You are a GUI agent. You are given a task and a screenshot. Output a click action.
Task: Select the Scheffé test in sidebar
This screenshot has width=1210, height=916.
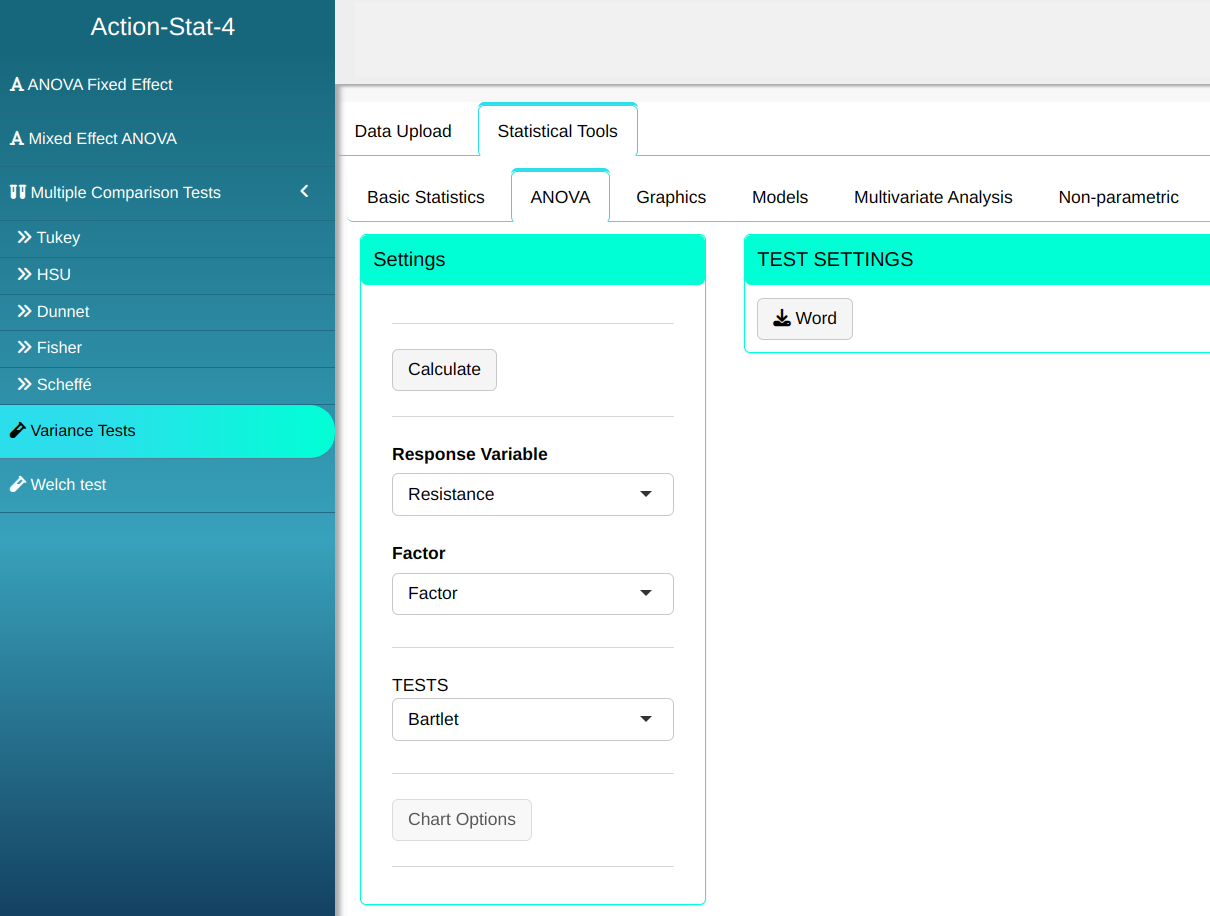[64, 385]
